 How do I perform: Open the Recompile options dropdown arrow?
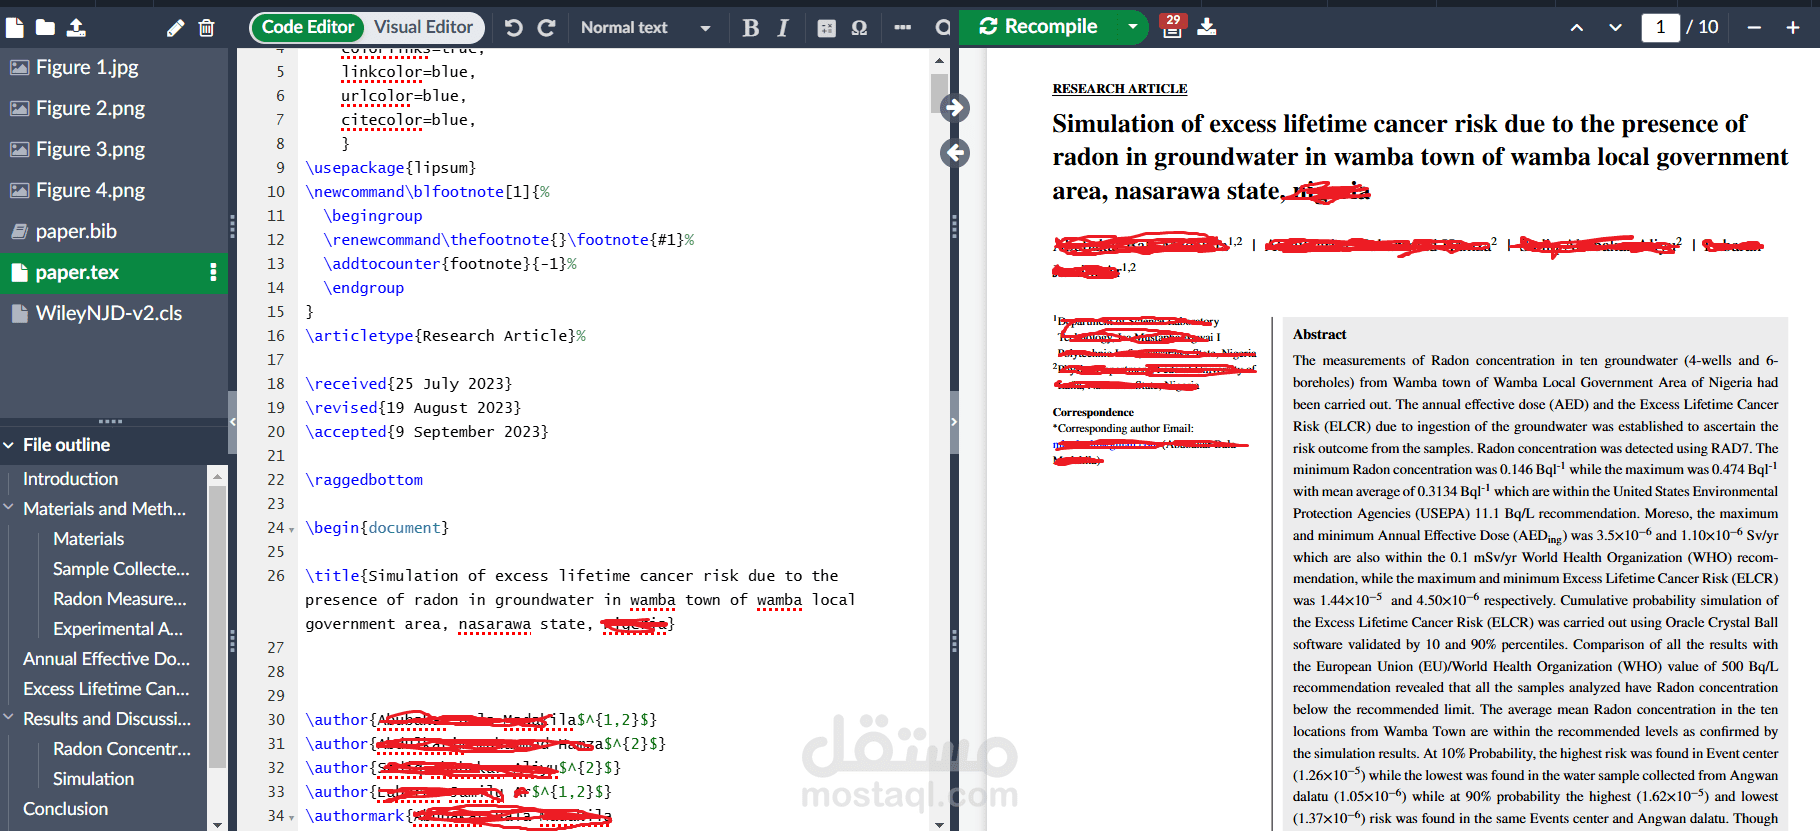coord(1132,27)
